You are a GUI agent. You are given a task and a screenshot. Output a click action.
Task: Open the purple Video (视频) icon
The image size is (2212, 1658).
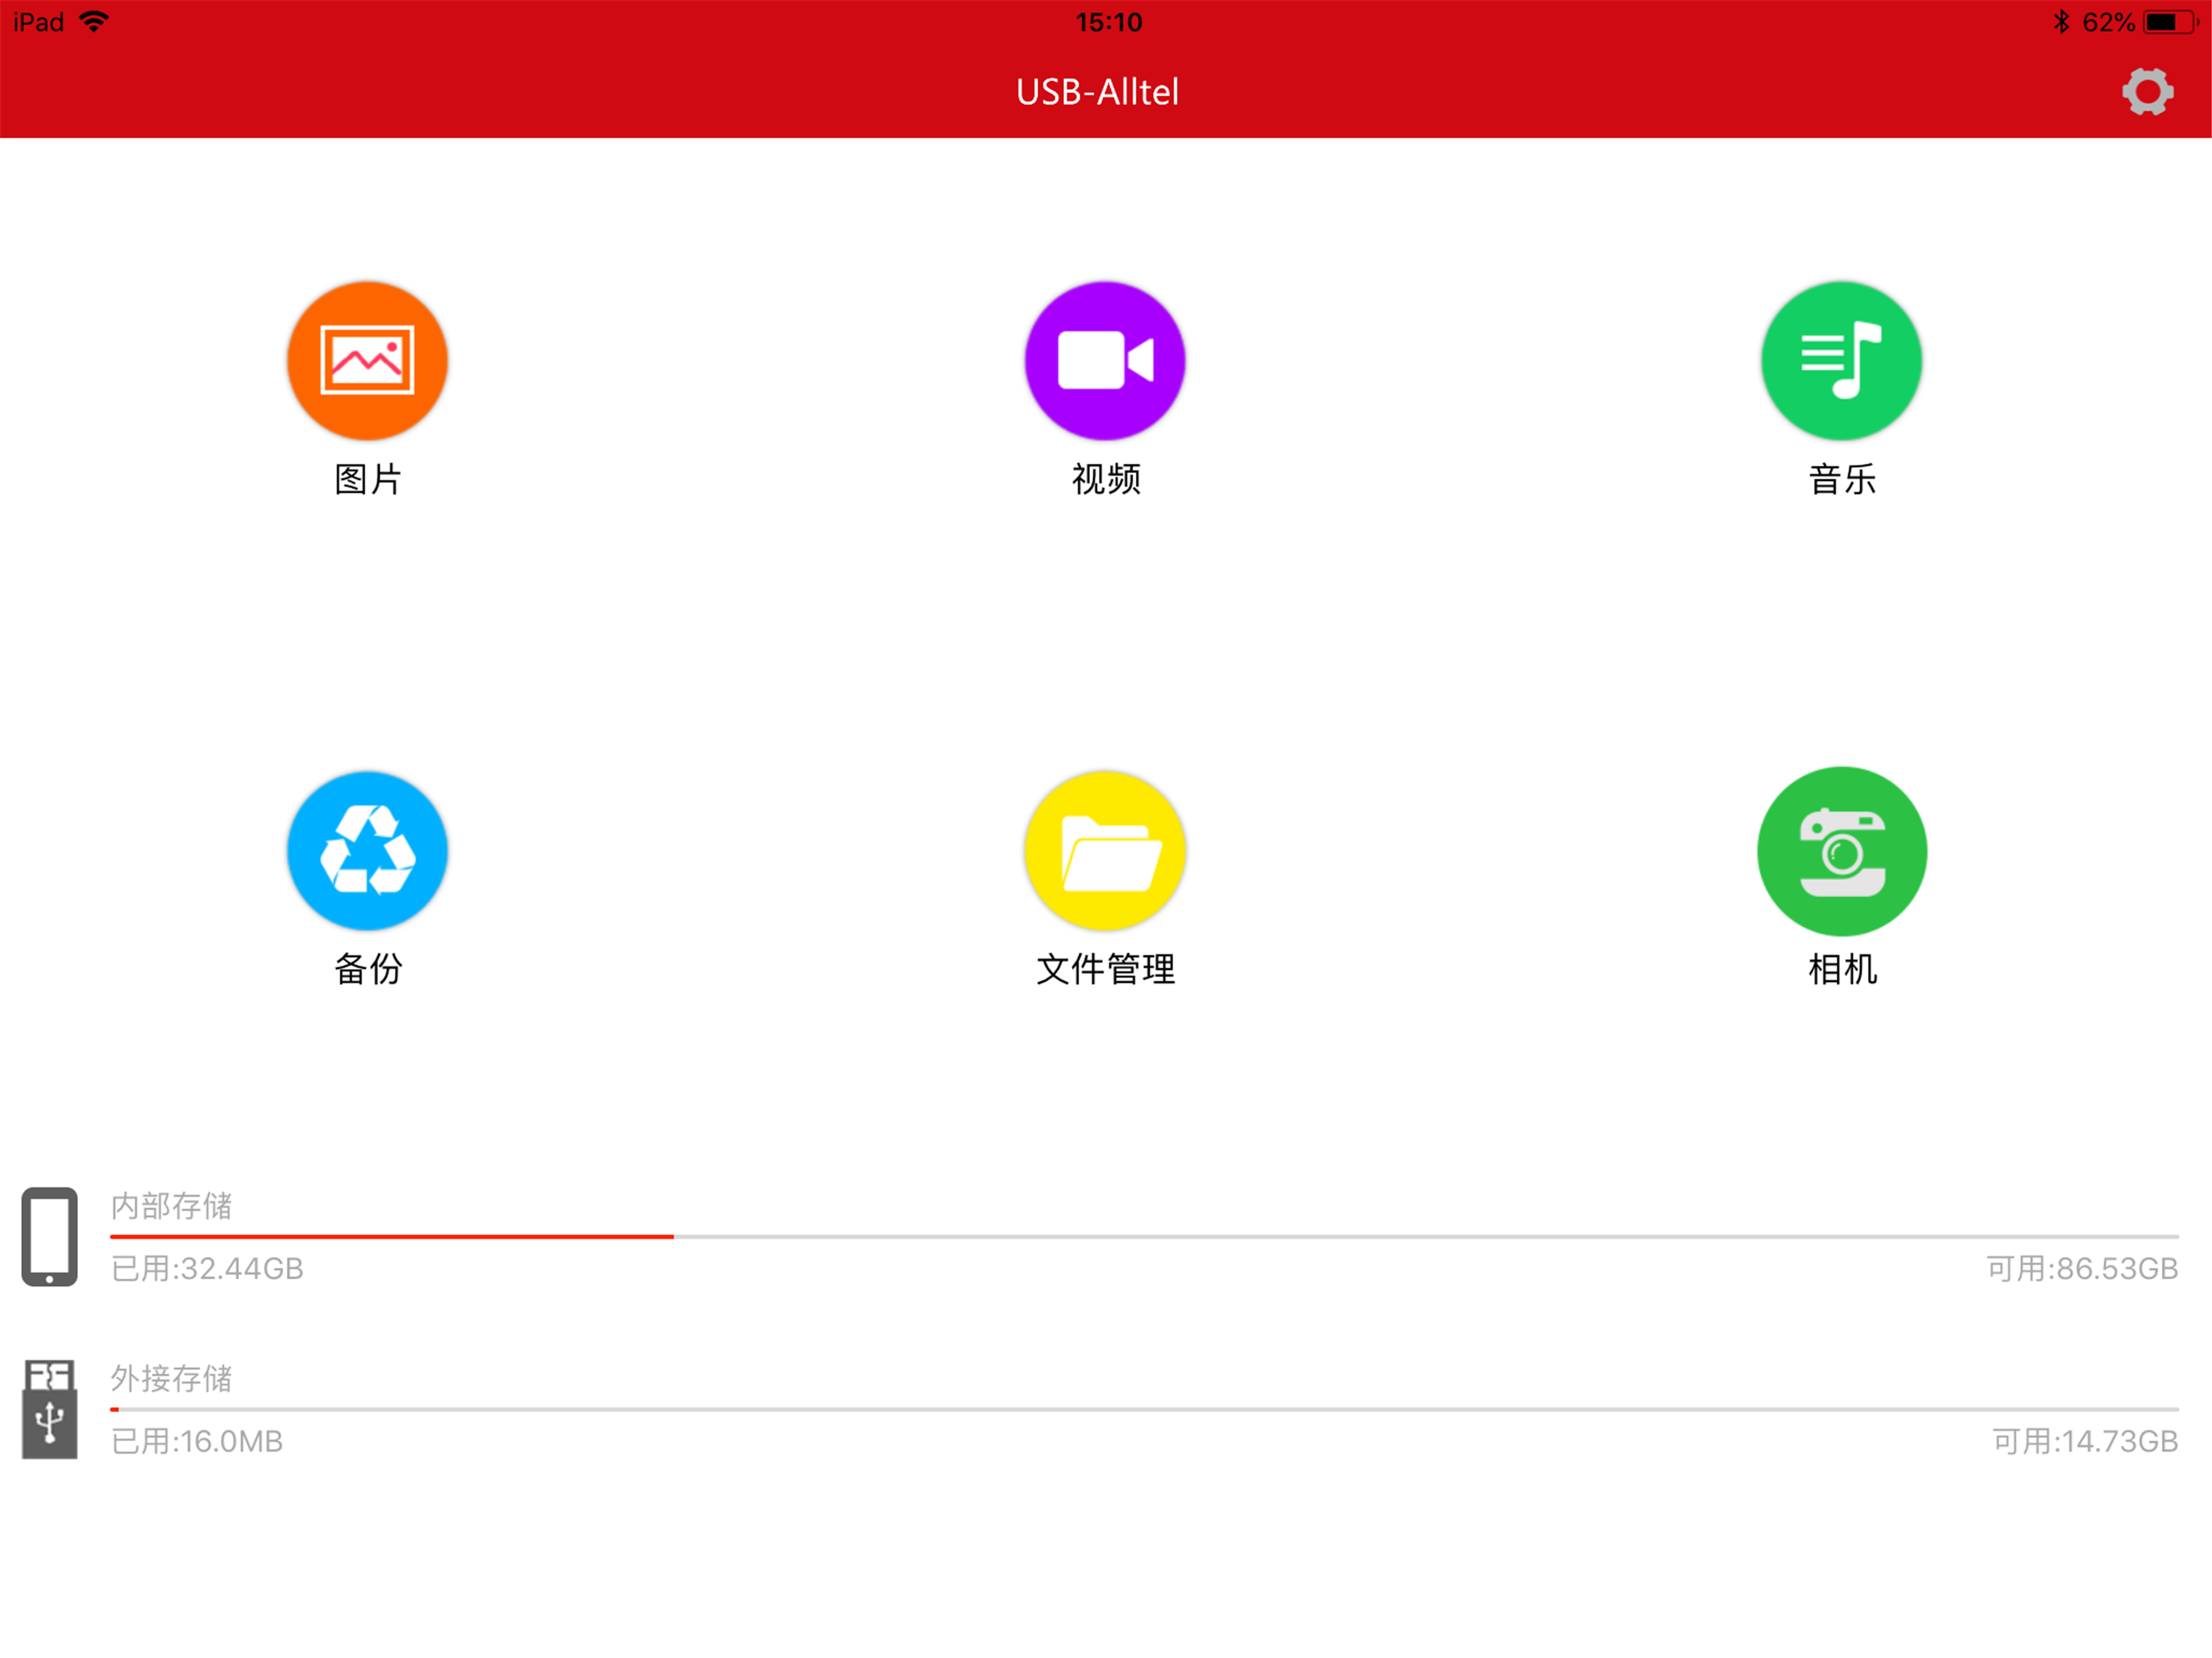[1105, 361]
